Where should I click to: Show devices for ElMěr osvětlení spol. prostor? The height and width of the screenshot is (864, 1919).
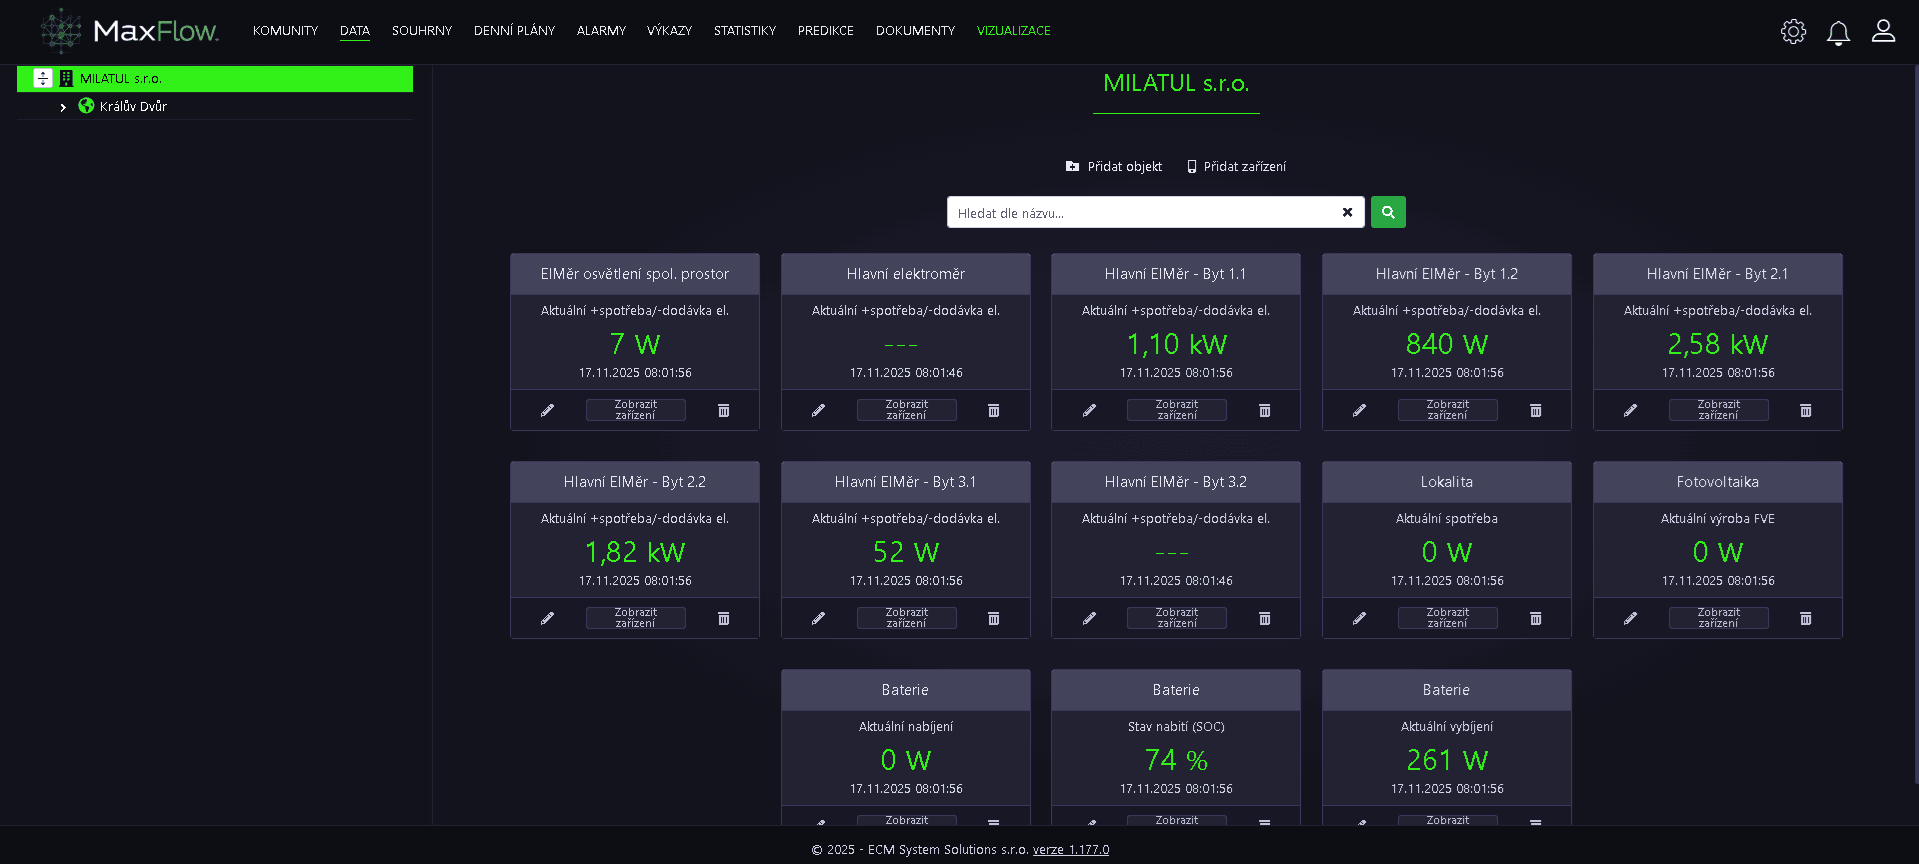click(x=636, y=410)
